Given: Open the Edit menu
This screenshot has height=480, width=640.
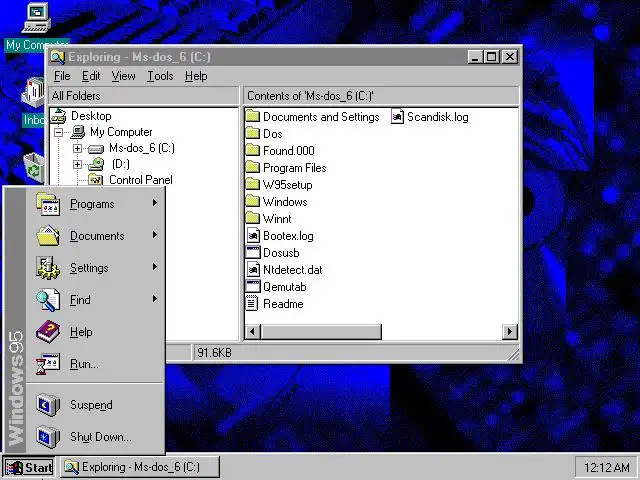Looking at the screenshot, I should click(x=91, y=76).
